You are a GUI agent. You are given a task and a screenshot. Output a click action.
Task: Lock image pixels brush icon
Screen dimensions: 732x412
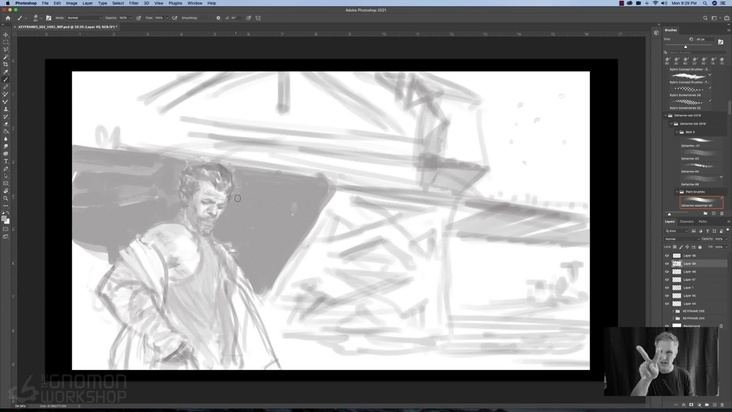(681, 247)
